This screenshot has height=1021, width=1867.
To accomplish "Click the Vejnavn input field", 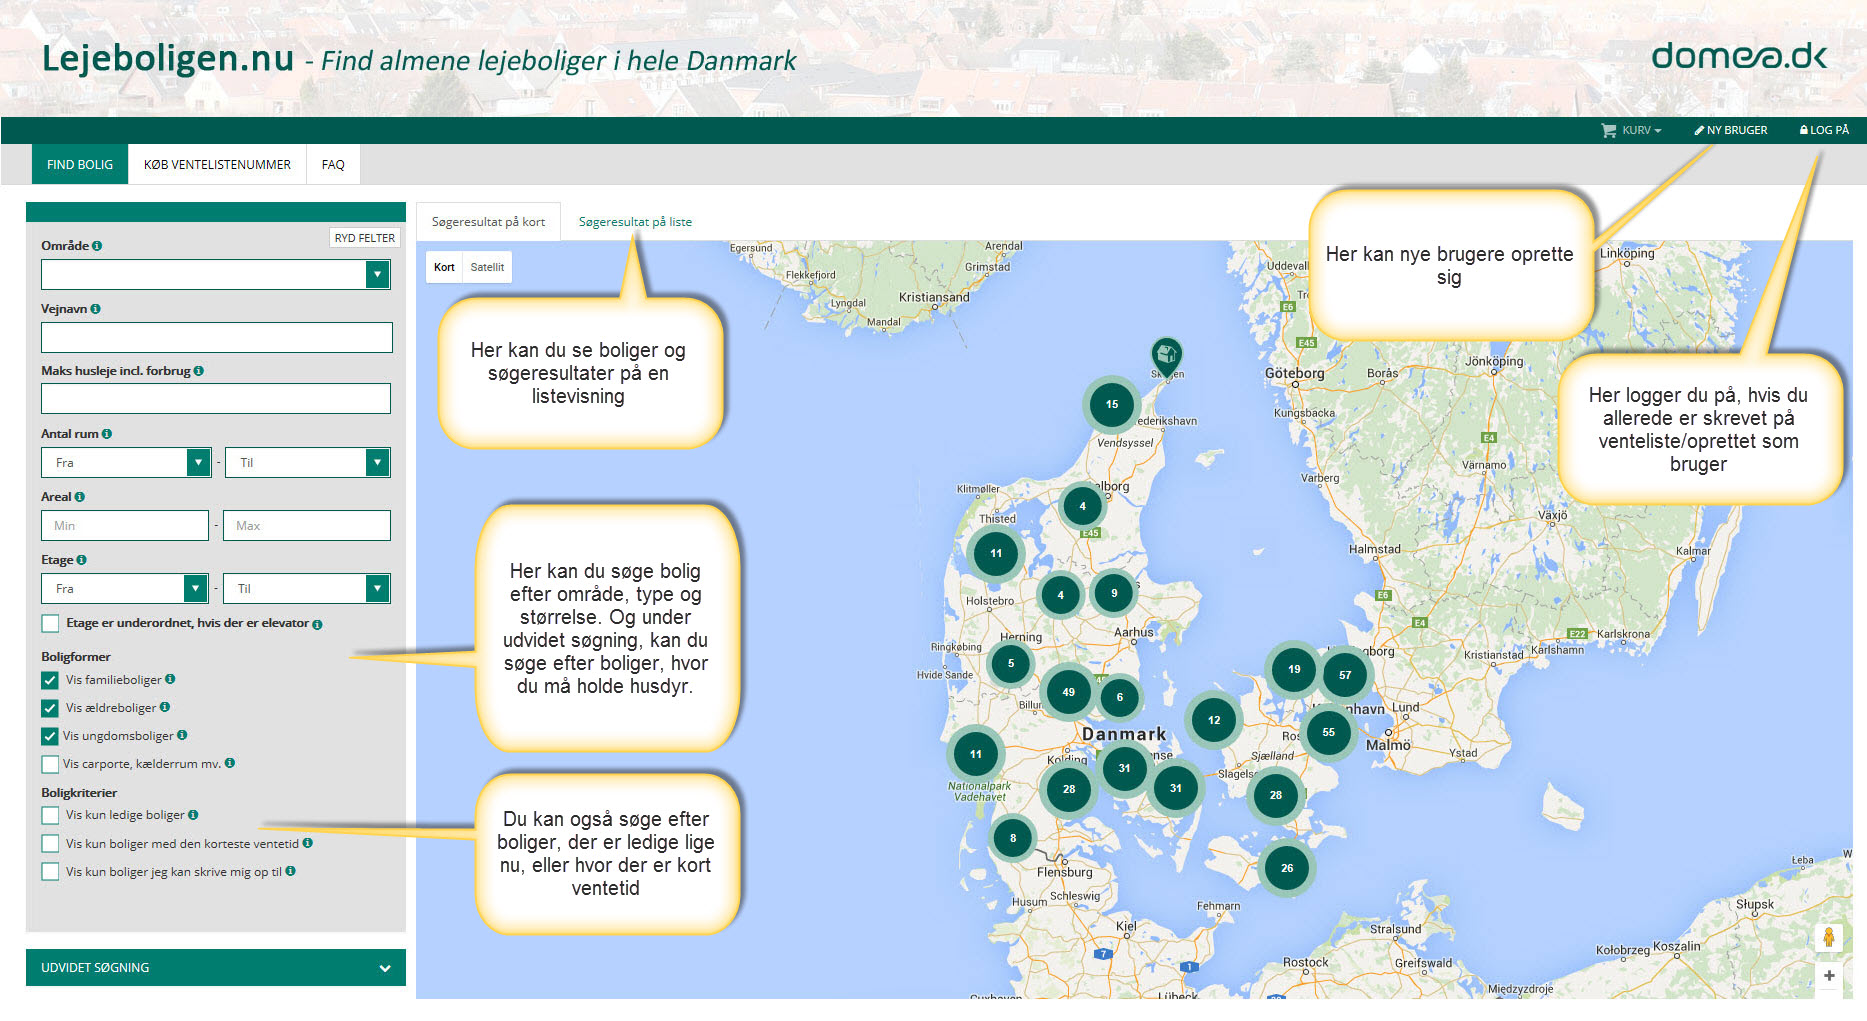I will [x=217, y=337].
